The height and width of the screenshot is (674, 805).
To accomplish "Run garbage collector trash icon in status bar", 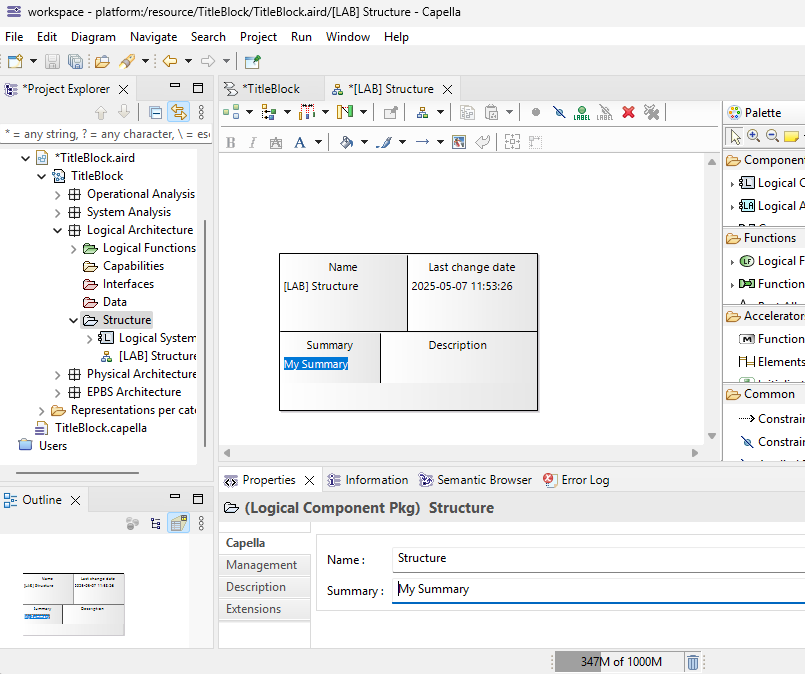I will tap(693, 662).
